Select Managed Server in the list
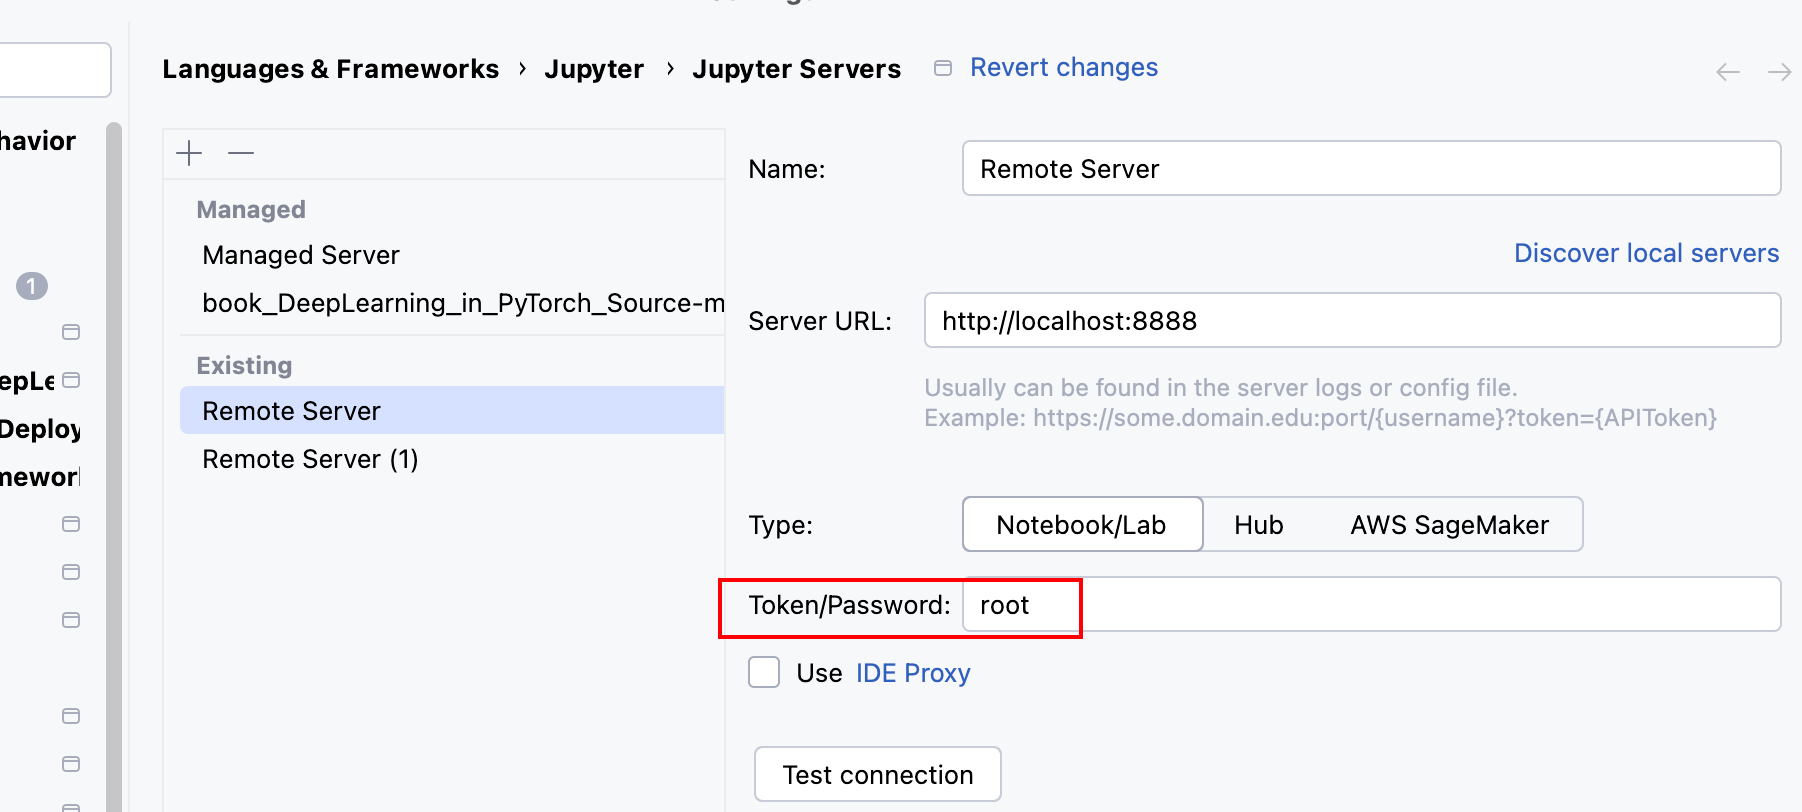This screenshot has width=1802, height=812. [x=452, y=255]
